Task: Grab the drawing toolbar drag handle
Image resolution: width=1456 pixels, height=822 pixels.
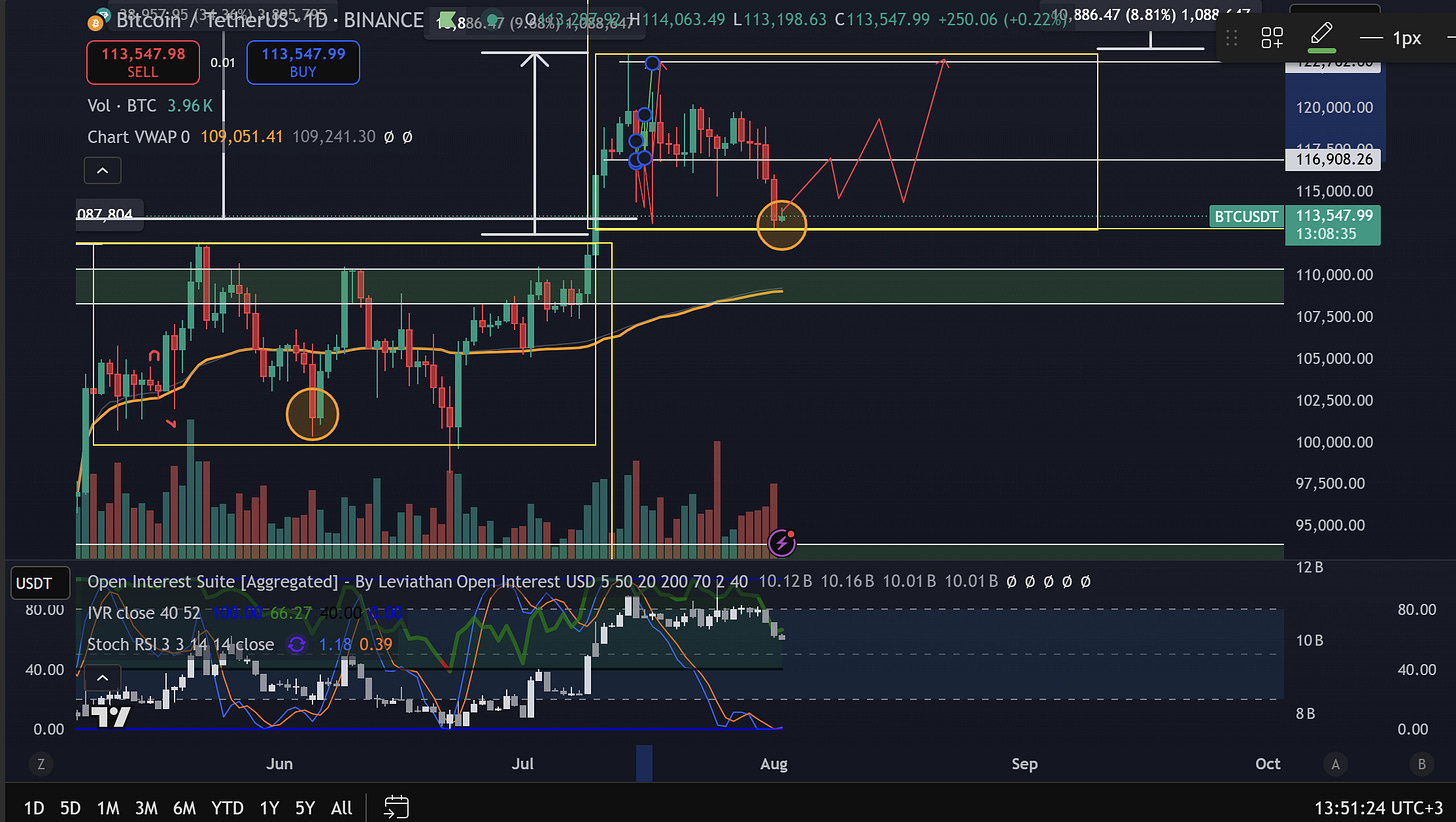Action: 1232,38
